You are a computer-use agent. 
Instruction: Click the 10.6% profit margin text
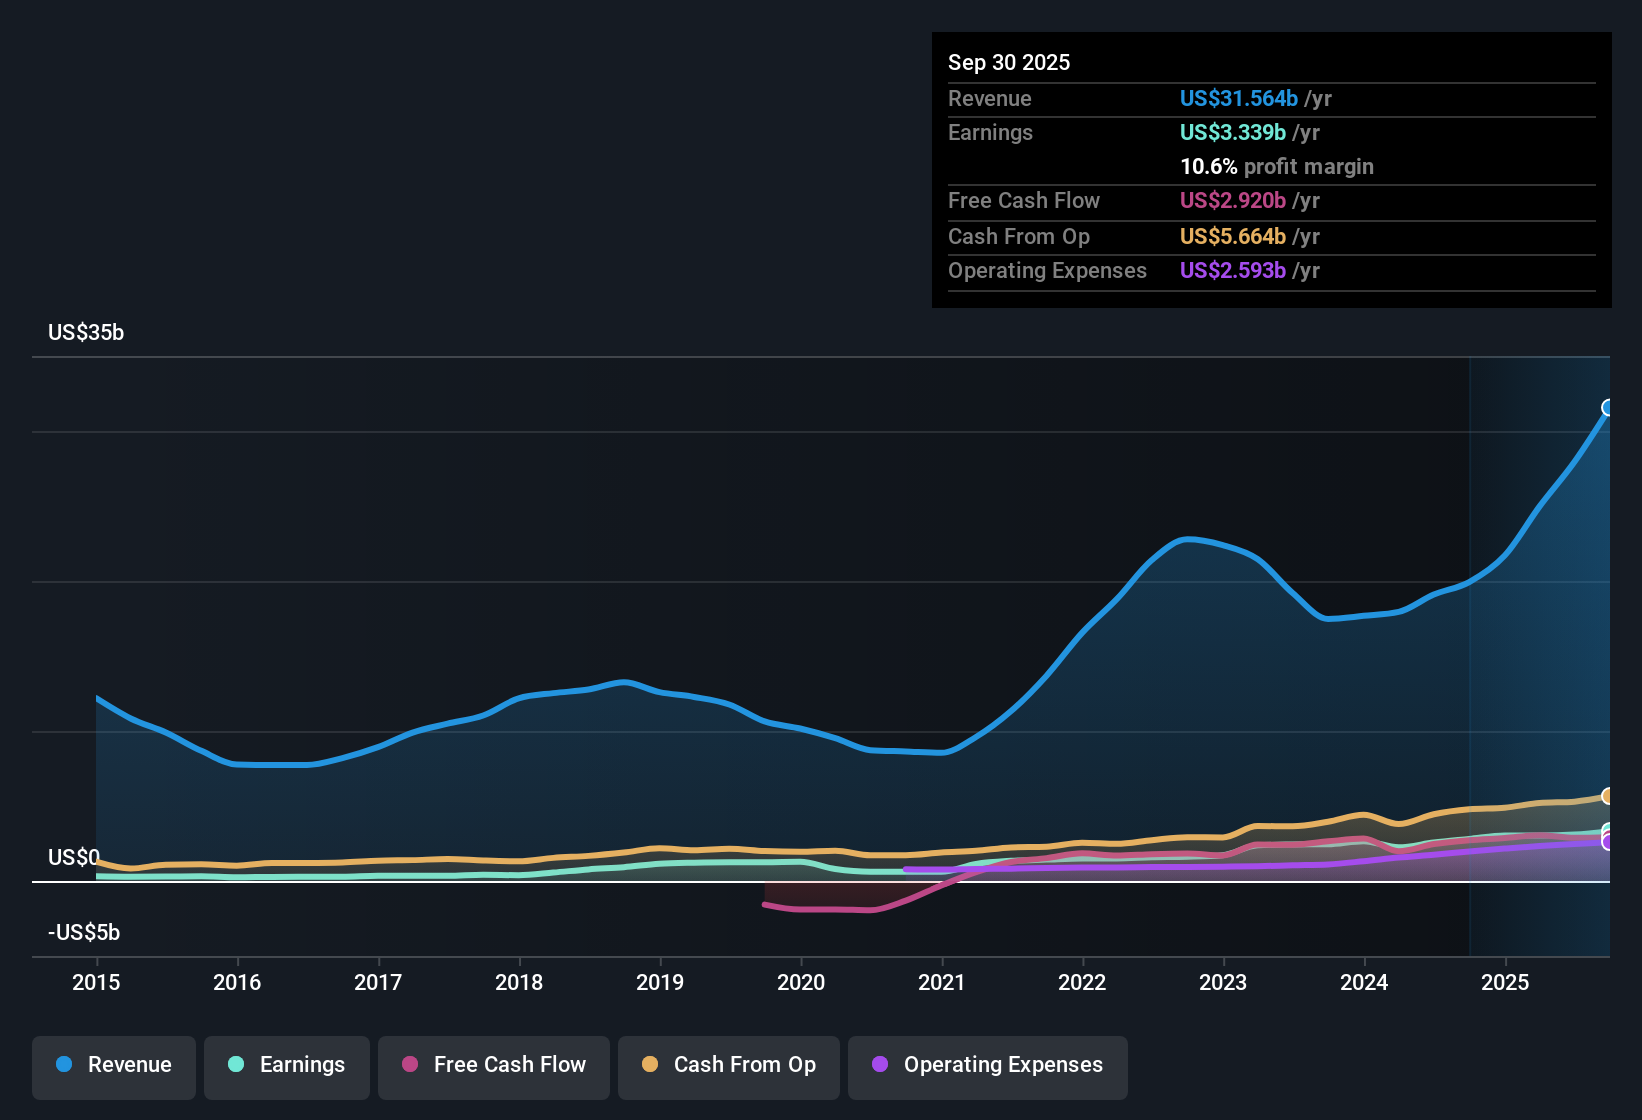pos(1277,167)
